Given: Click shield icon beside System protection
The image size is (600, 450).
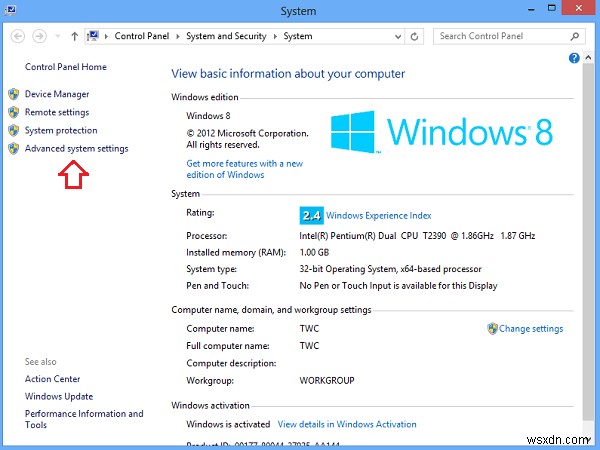Looking at the screenshot, I should click(x=14, y=130).
